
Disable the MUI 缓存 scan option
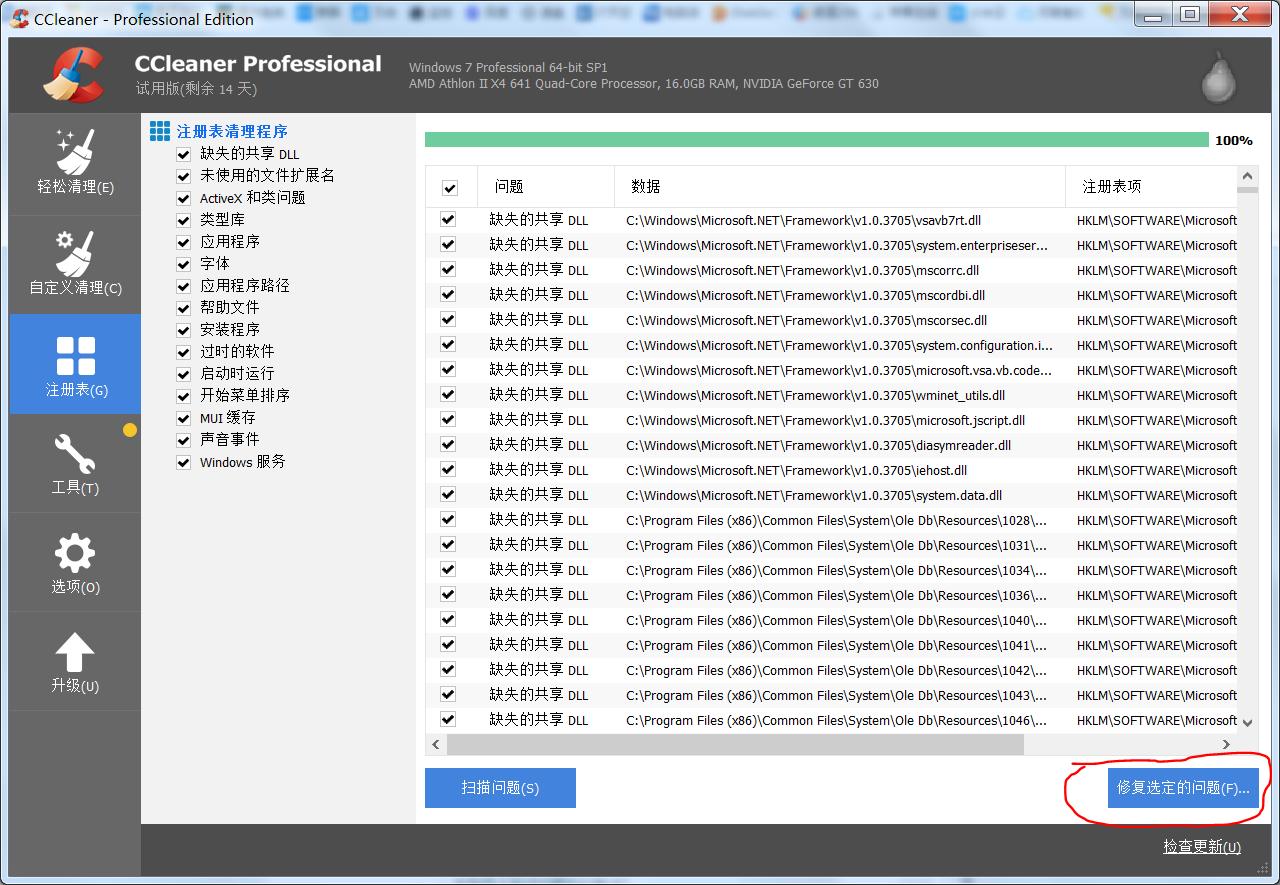click(184, 417)
